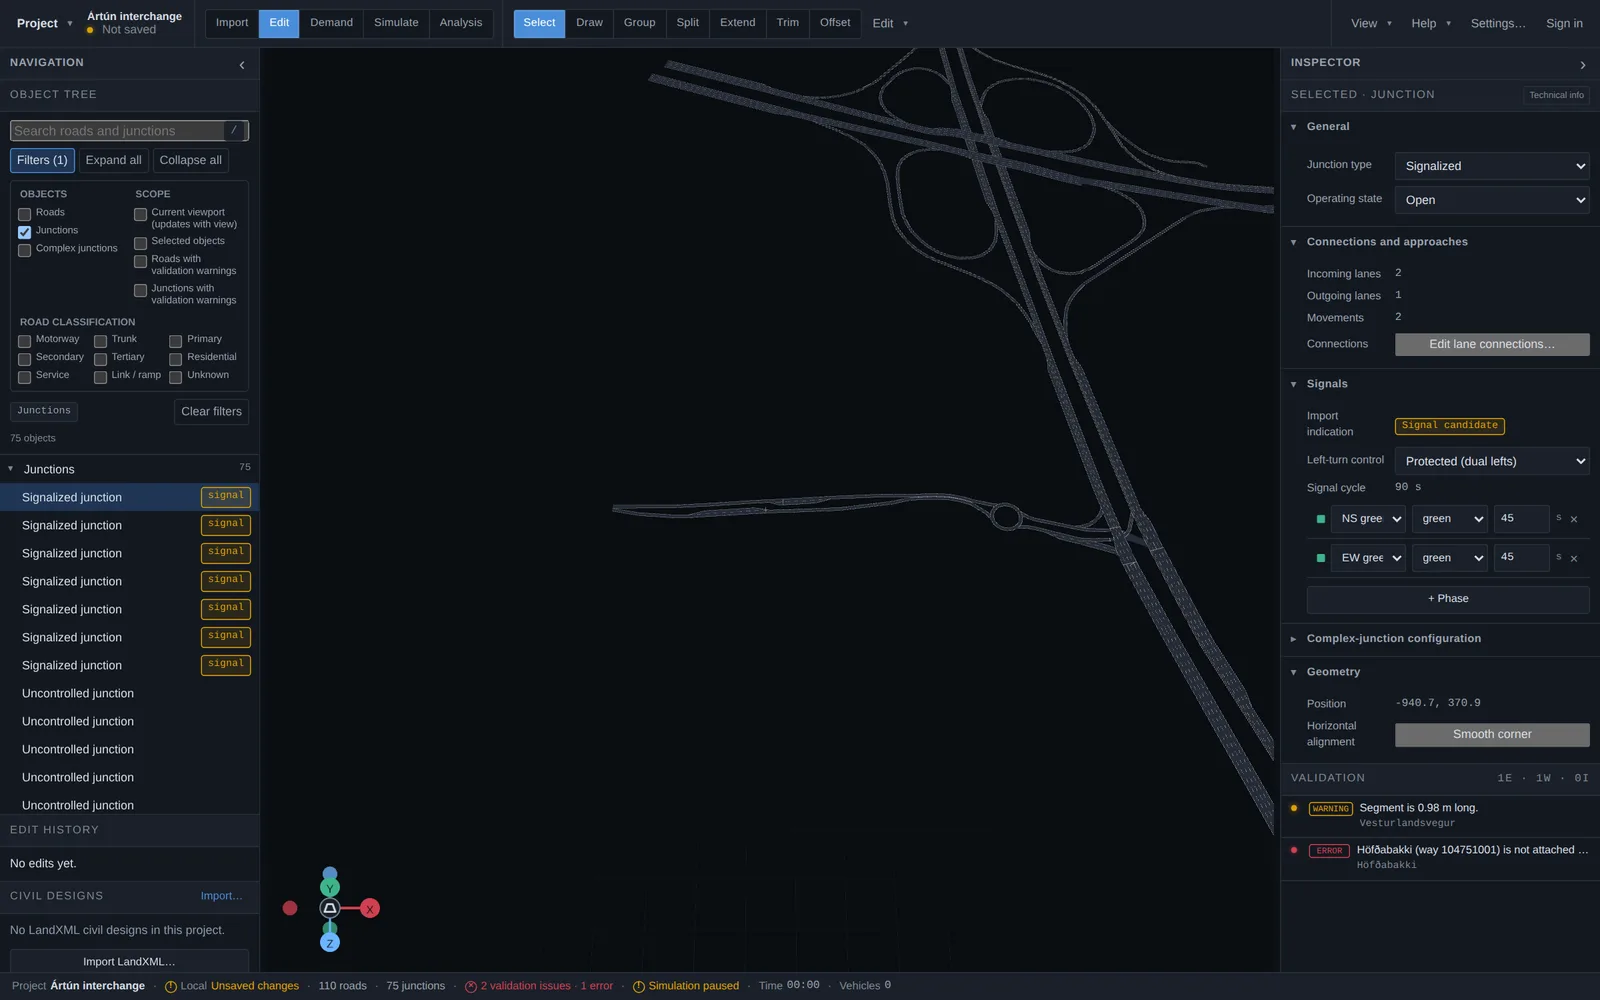Click the EW green phase color swatch
The width and height of the screenshot is (1600, 1000).
[x=1321, y=558]
